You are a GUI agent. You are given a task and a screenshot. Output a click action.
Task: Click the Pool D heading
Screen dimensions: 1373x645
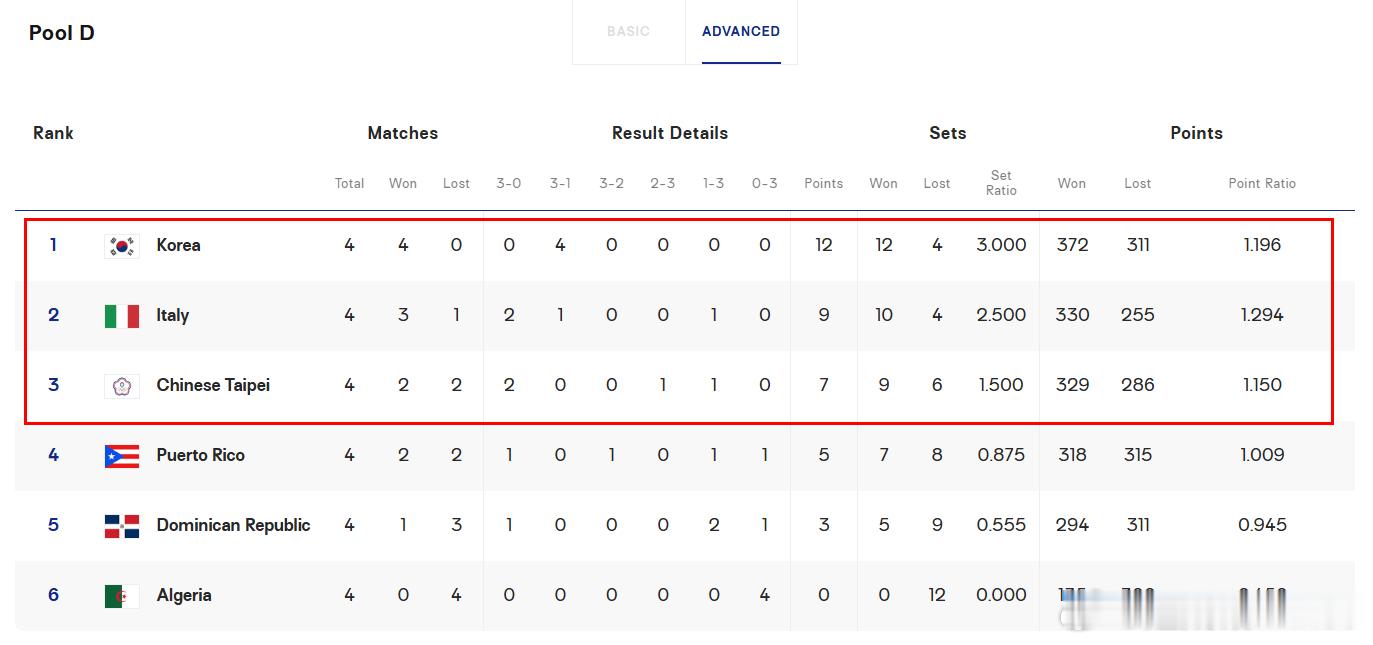(x=62, y=33)
